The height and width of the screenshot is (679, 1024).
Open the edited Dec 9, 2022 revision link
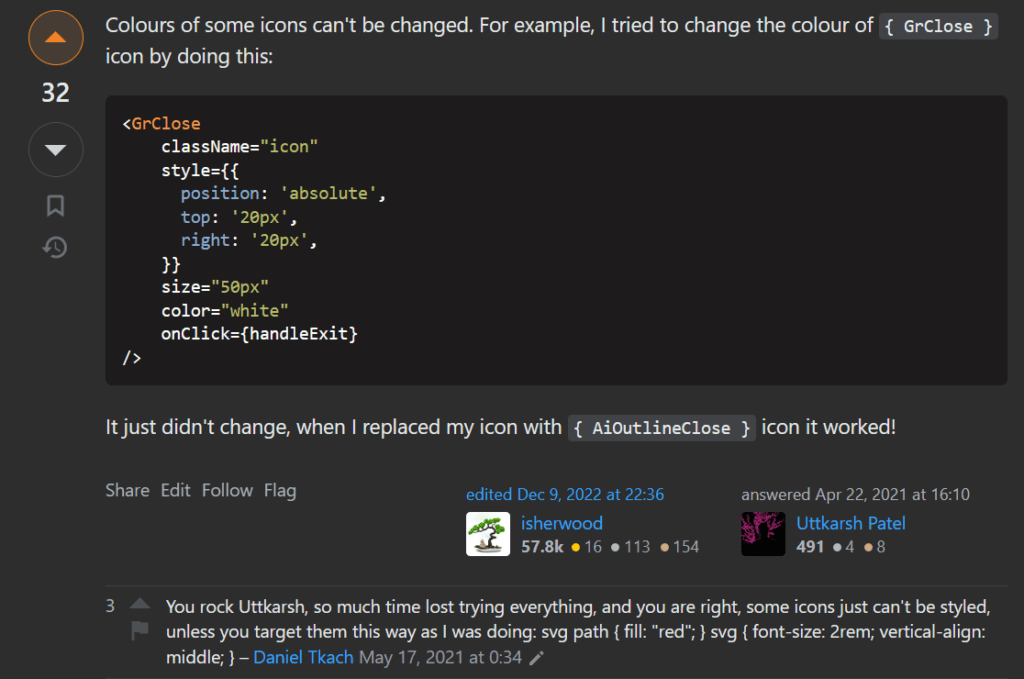[565, 494]
